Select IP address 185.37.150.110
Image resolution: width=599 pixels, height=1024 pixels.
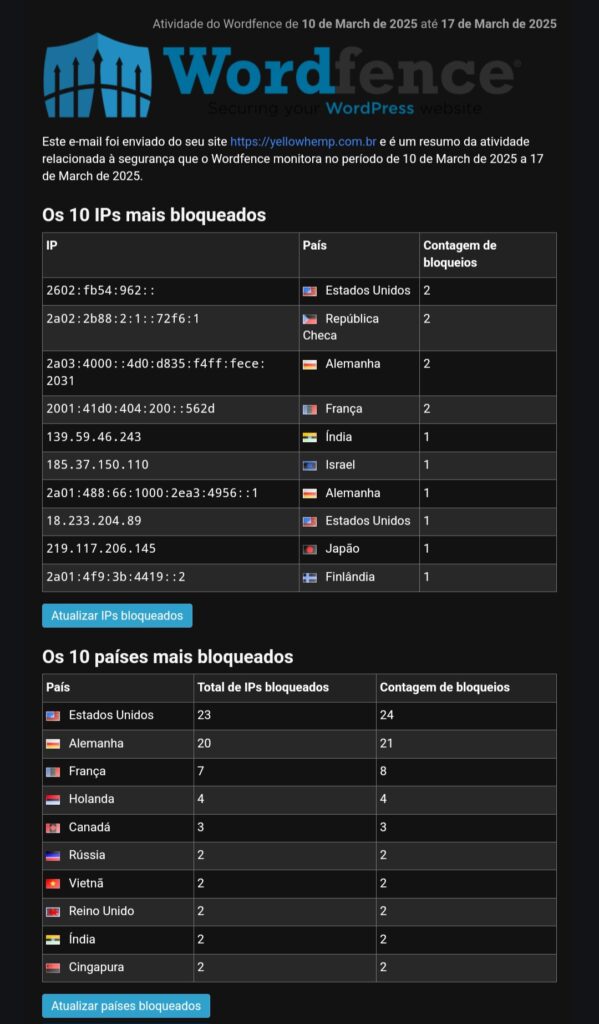point(97,465)
